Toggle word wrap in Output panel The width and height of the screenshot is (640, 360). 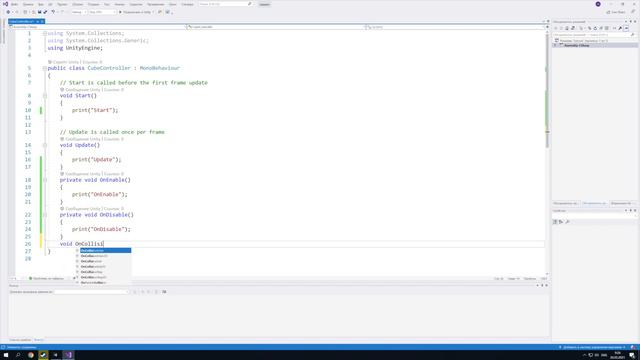(164, 292)
